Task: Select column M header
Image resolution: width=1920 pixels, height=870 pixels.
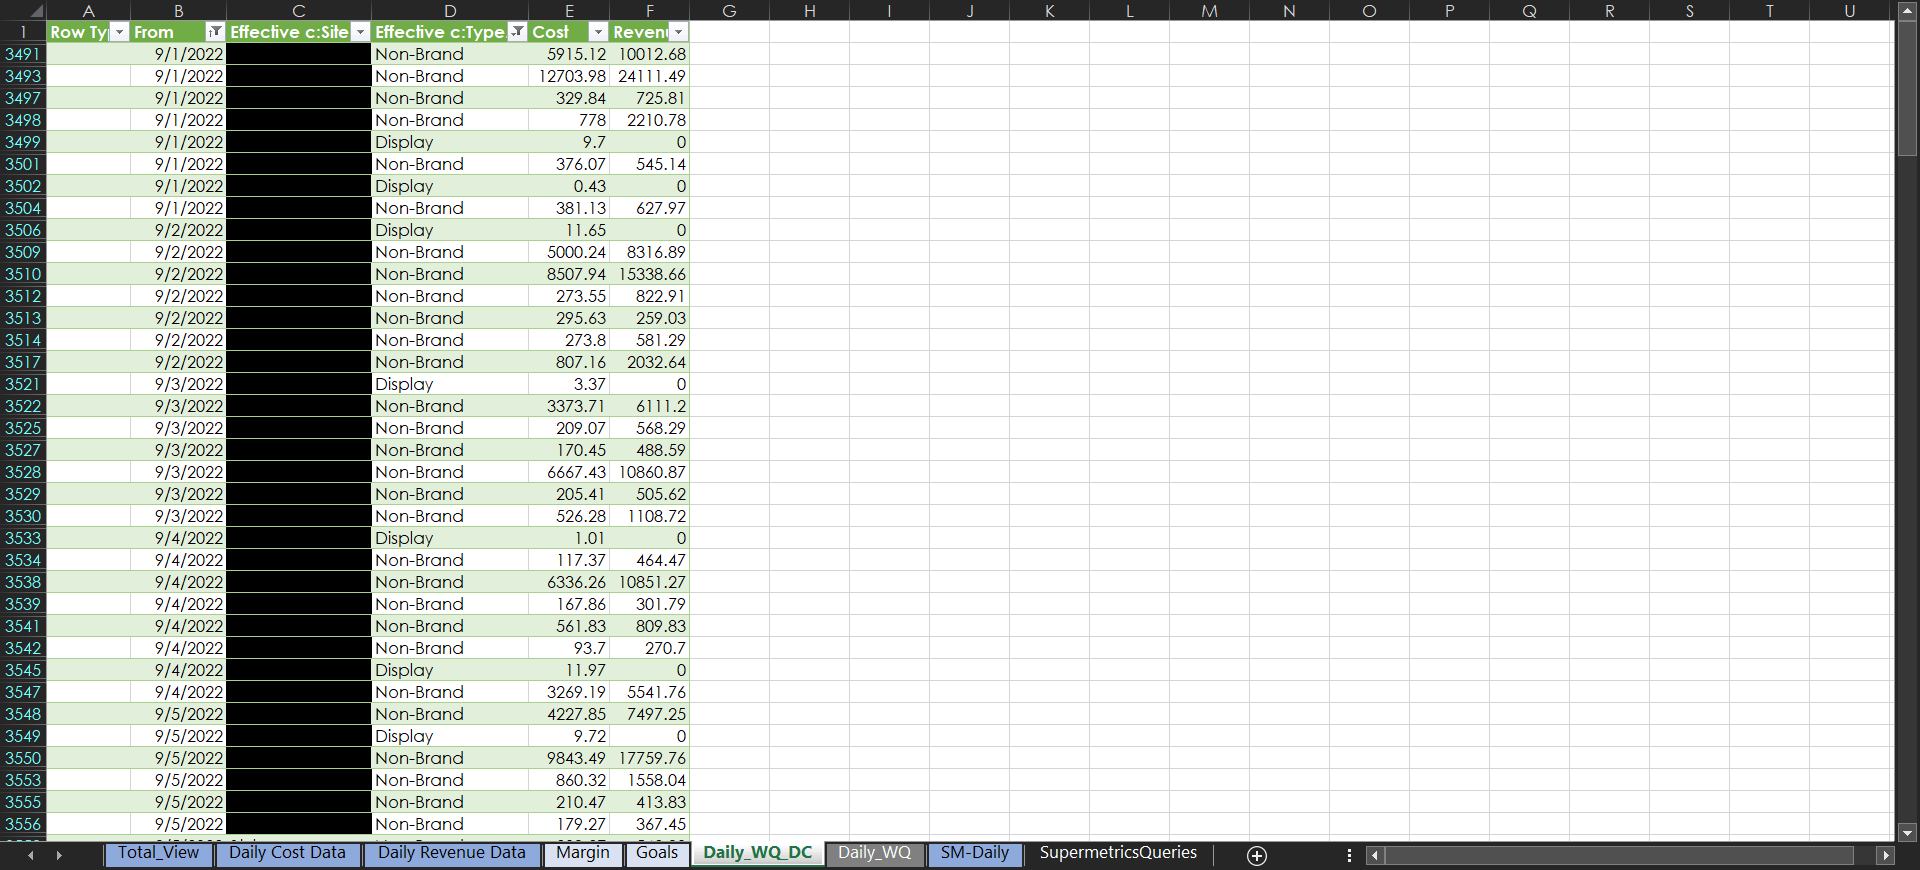Action: pyautogui.click(x=1209, y=11)
